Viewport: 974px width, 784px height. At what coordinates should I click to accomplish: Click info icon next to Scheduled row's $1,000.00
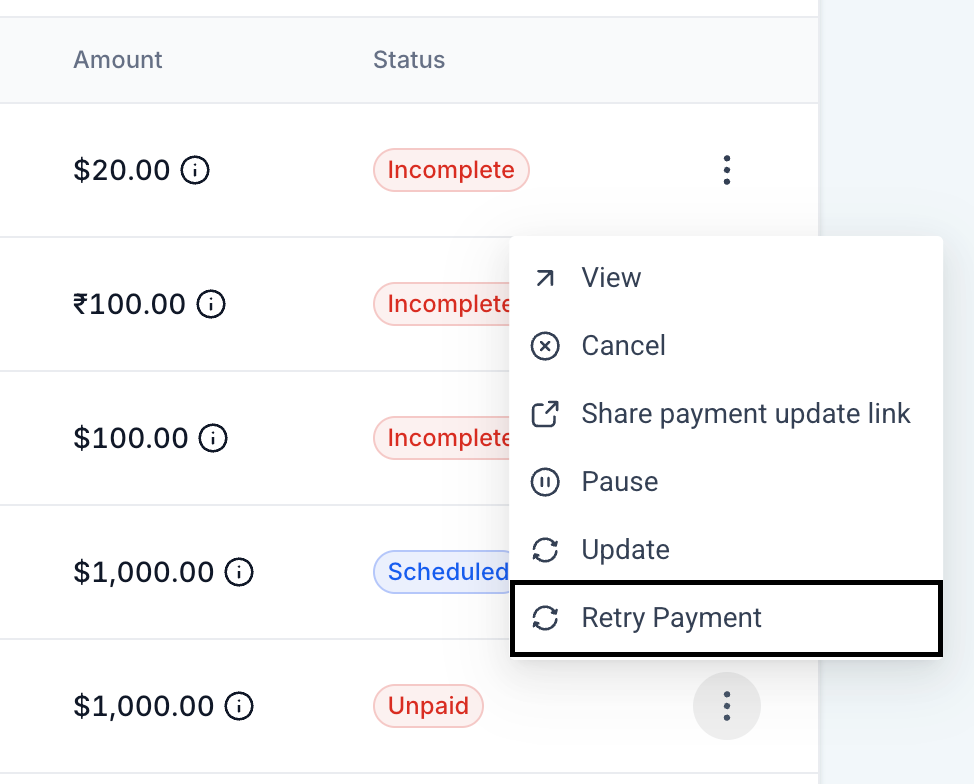coord(239,572)
